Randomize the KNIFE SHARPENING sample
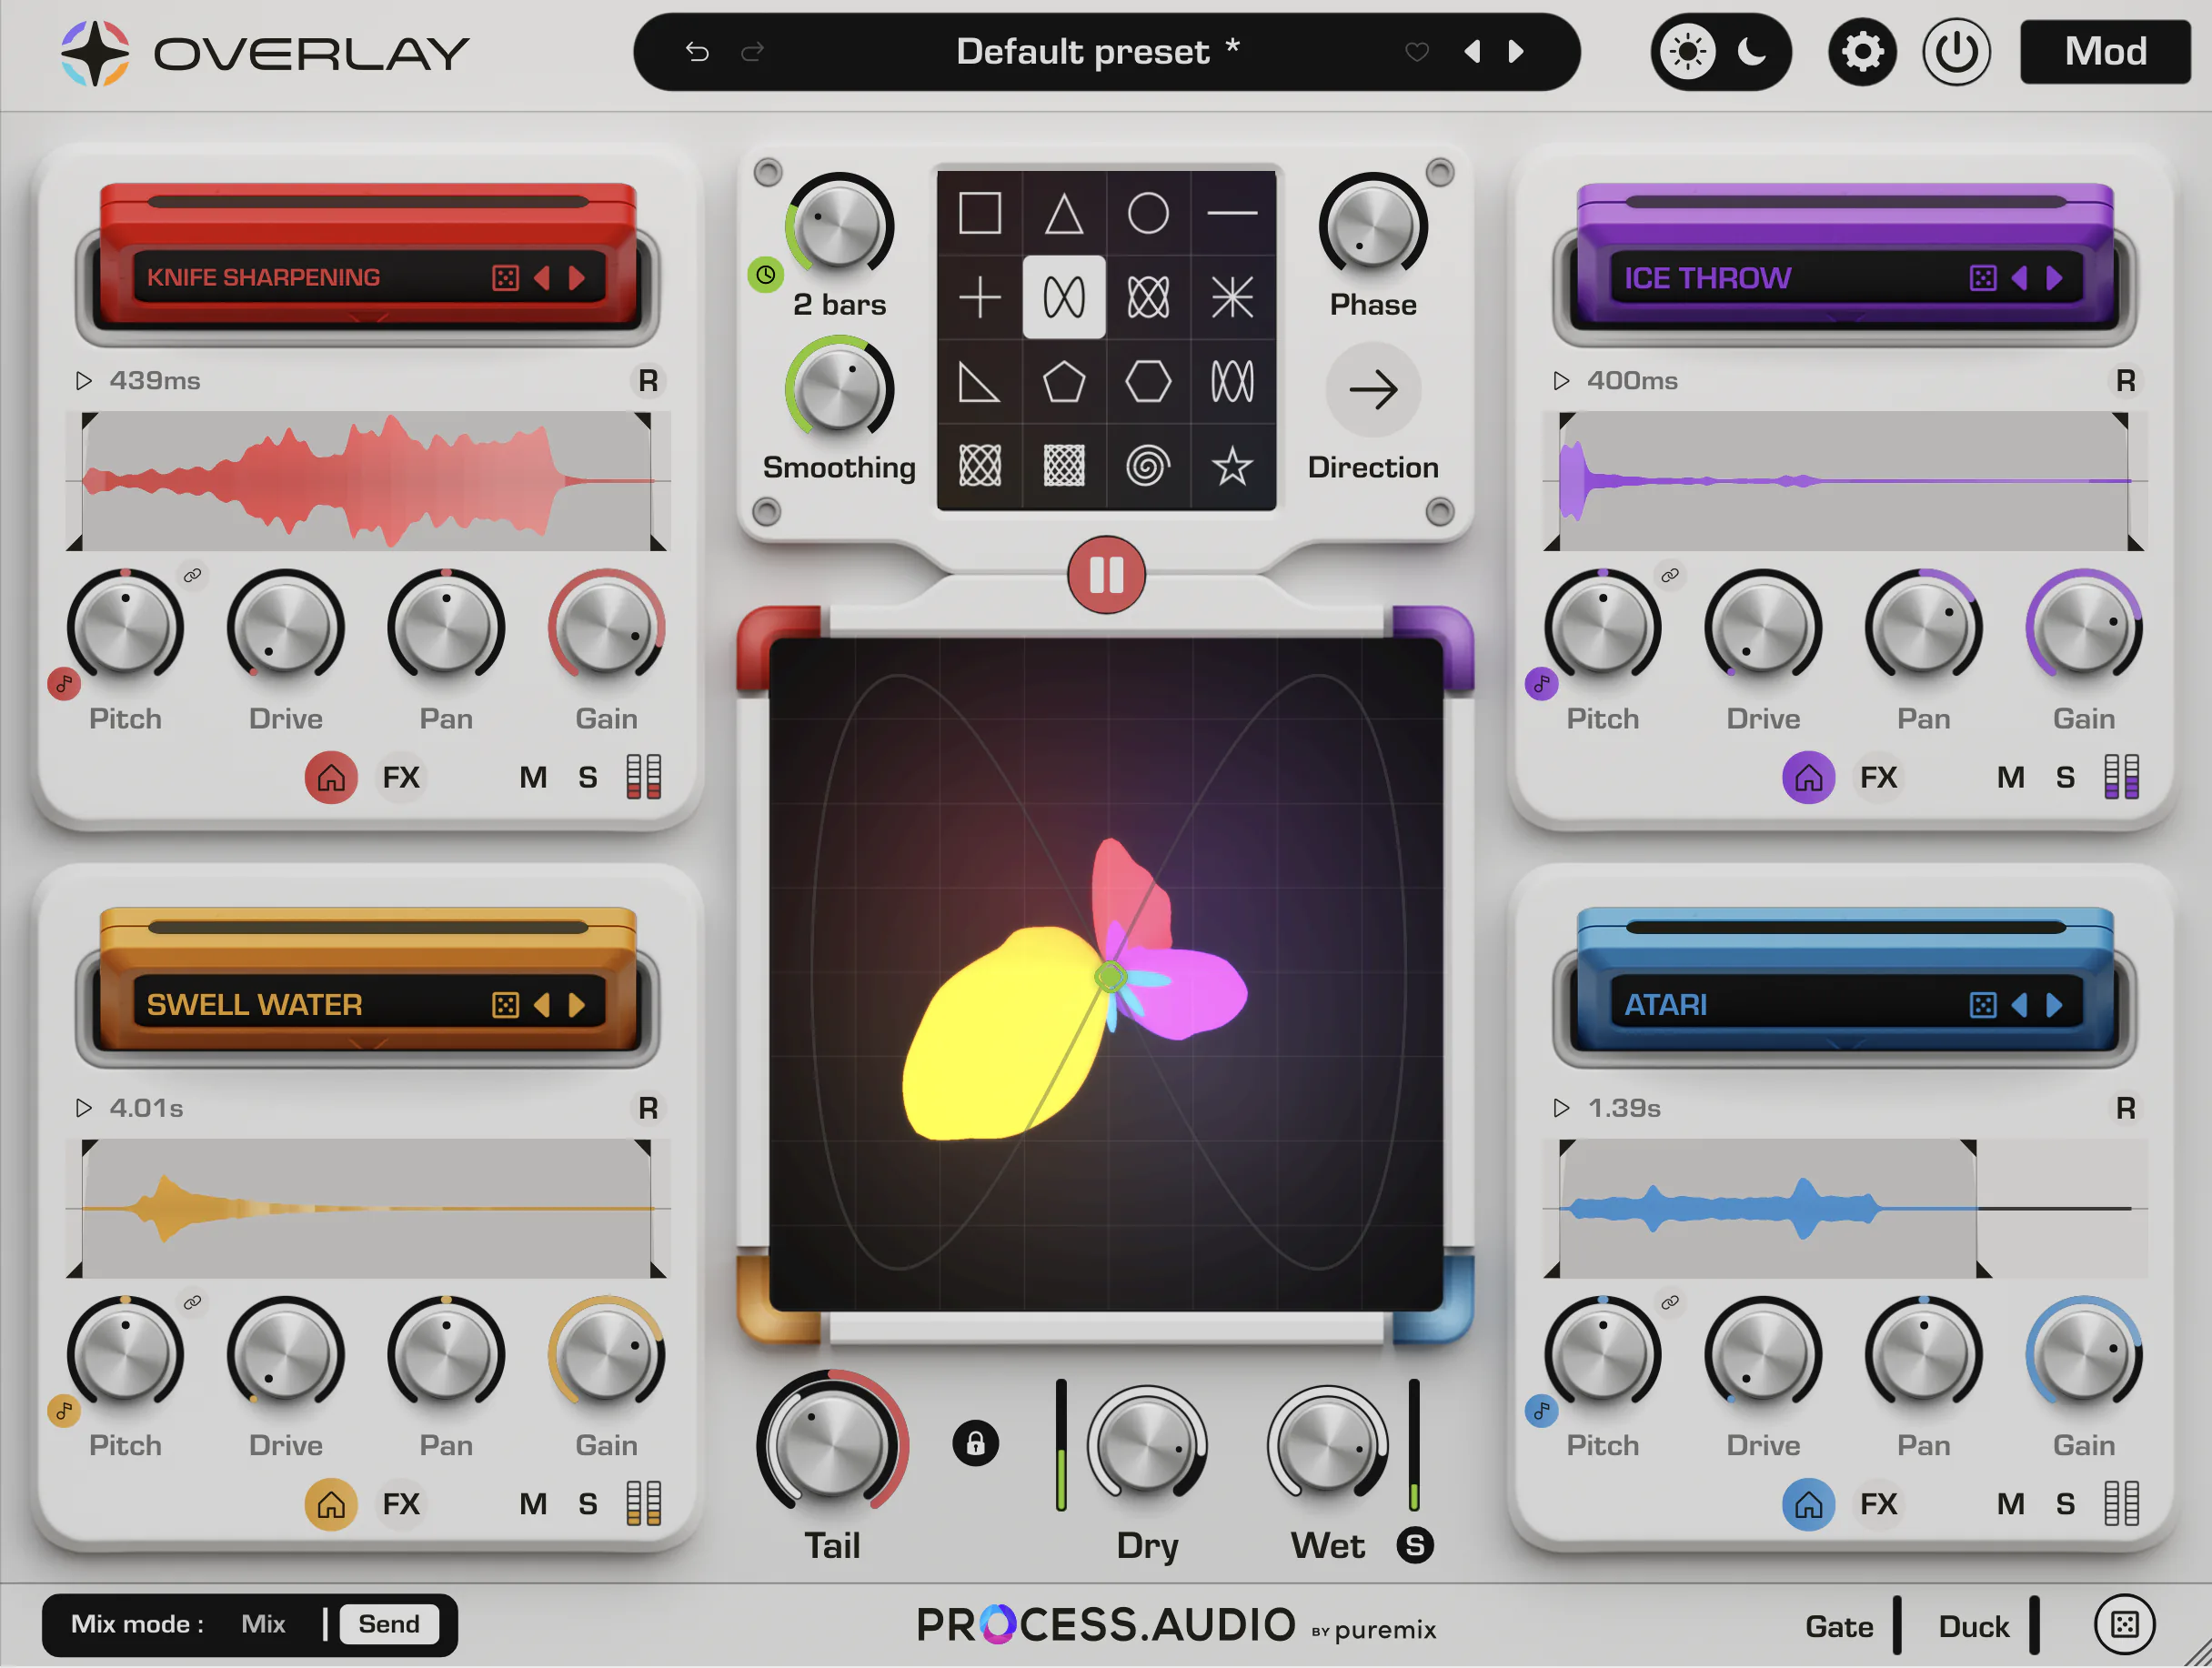The height and width of the screenshot is (1668, 2212). coord(505,277)
